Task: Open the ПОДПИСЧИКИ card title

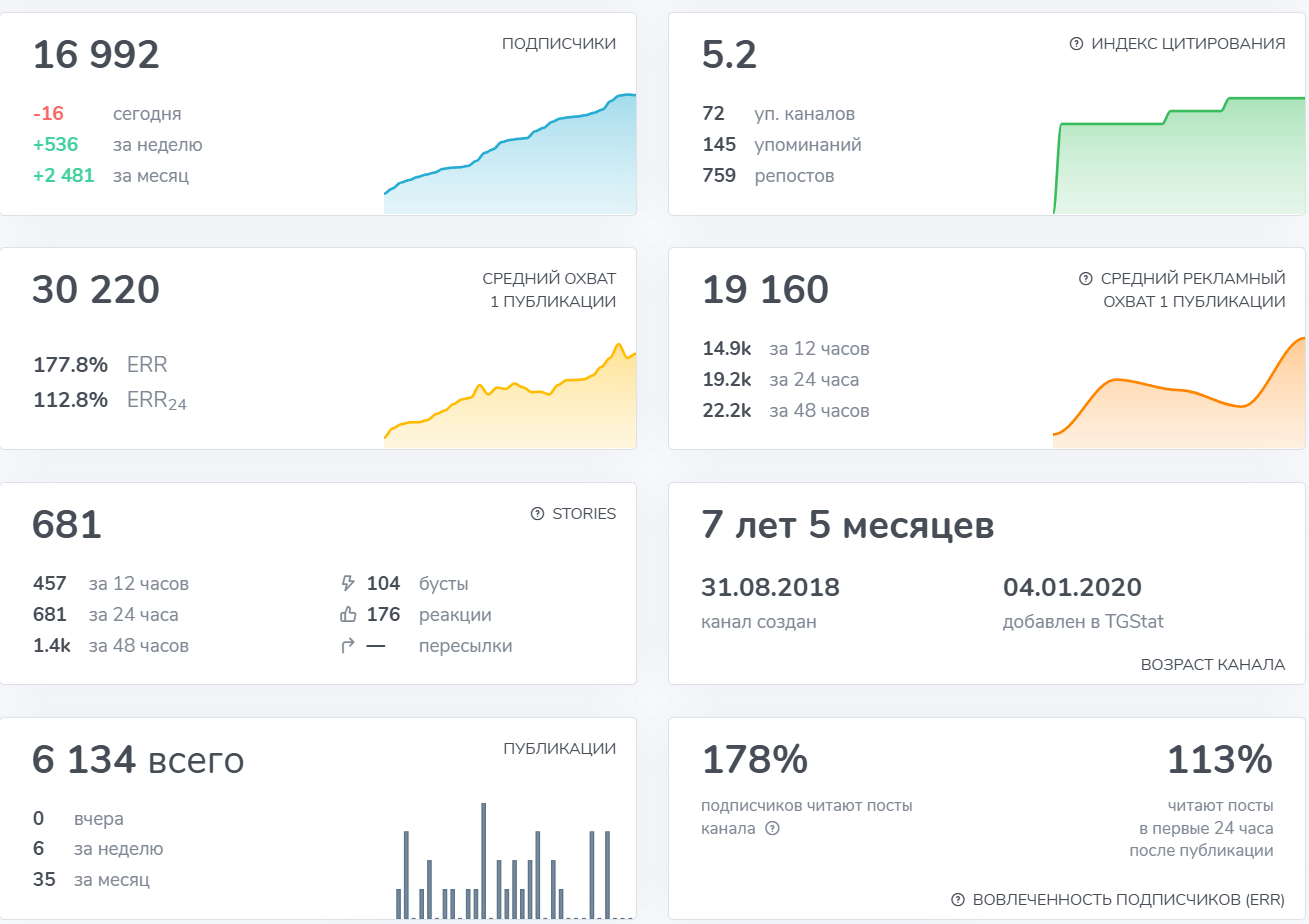Action: click(558, 44)
